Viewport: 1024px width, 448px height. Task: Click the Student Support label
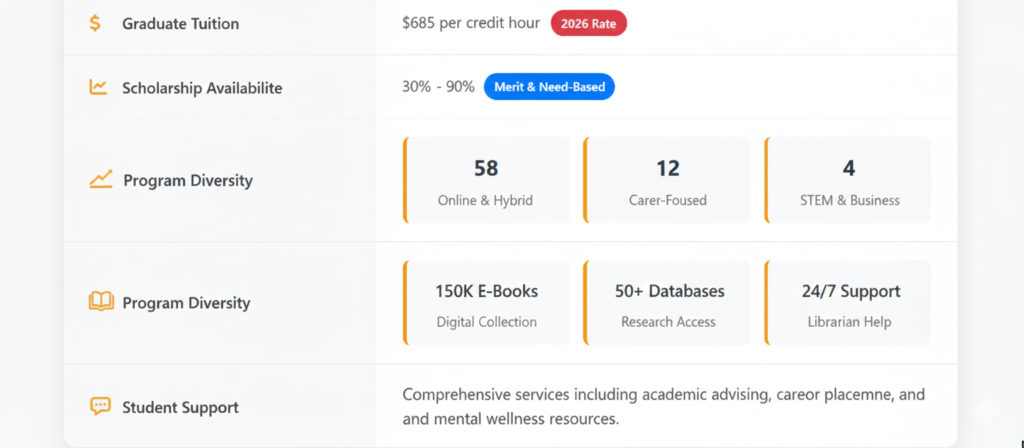[x=180, y=407]
